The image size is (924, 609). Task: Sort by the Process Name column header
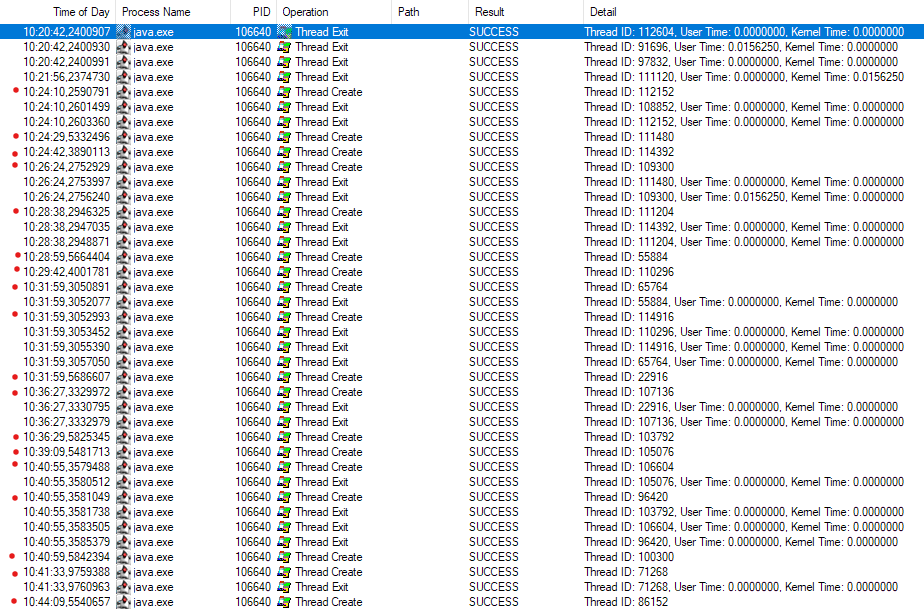tap(156, 12)
